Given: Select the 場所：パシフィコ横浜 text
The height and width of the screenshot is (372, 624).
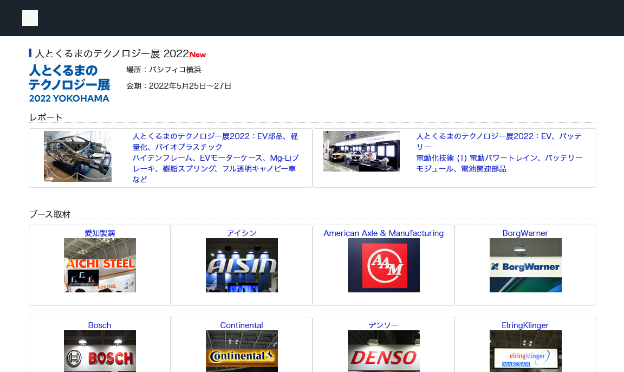Looking at the screenshot, I should (x=164, y=70).
